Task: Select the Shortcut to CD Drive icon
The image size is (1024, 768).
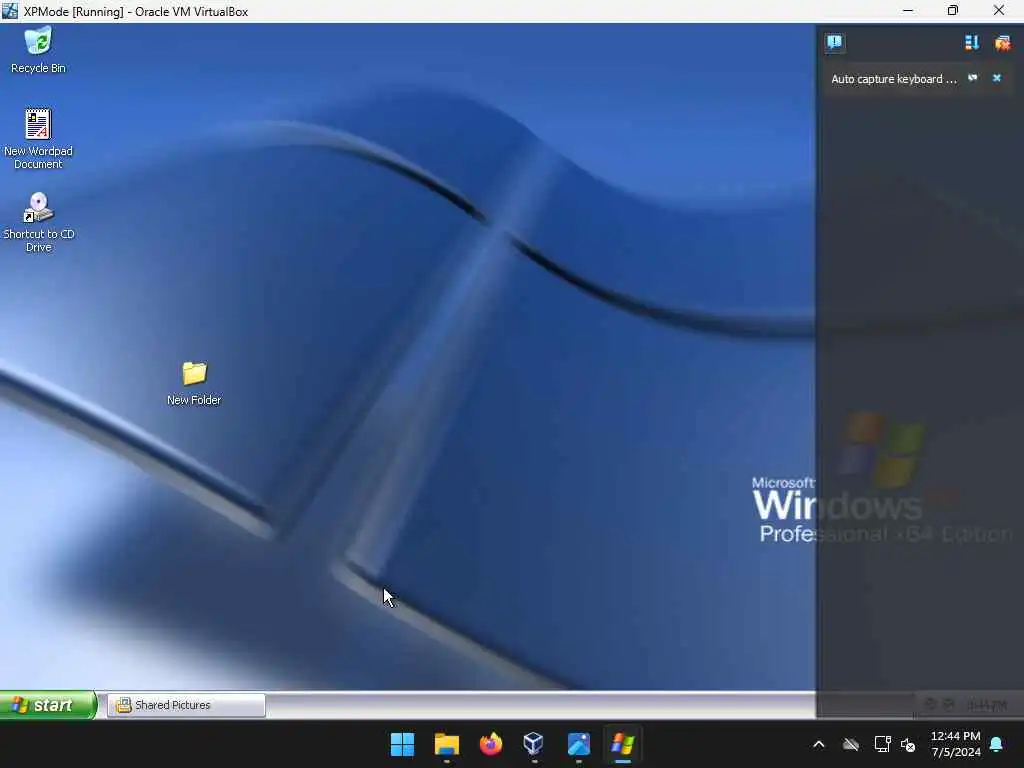Action: 39,222
